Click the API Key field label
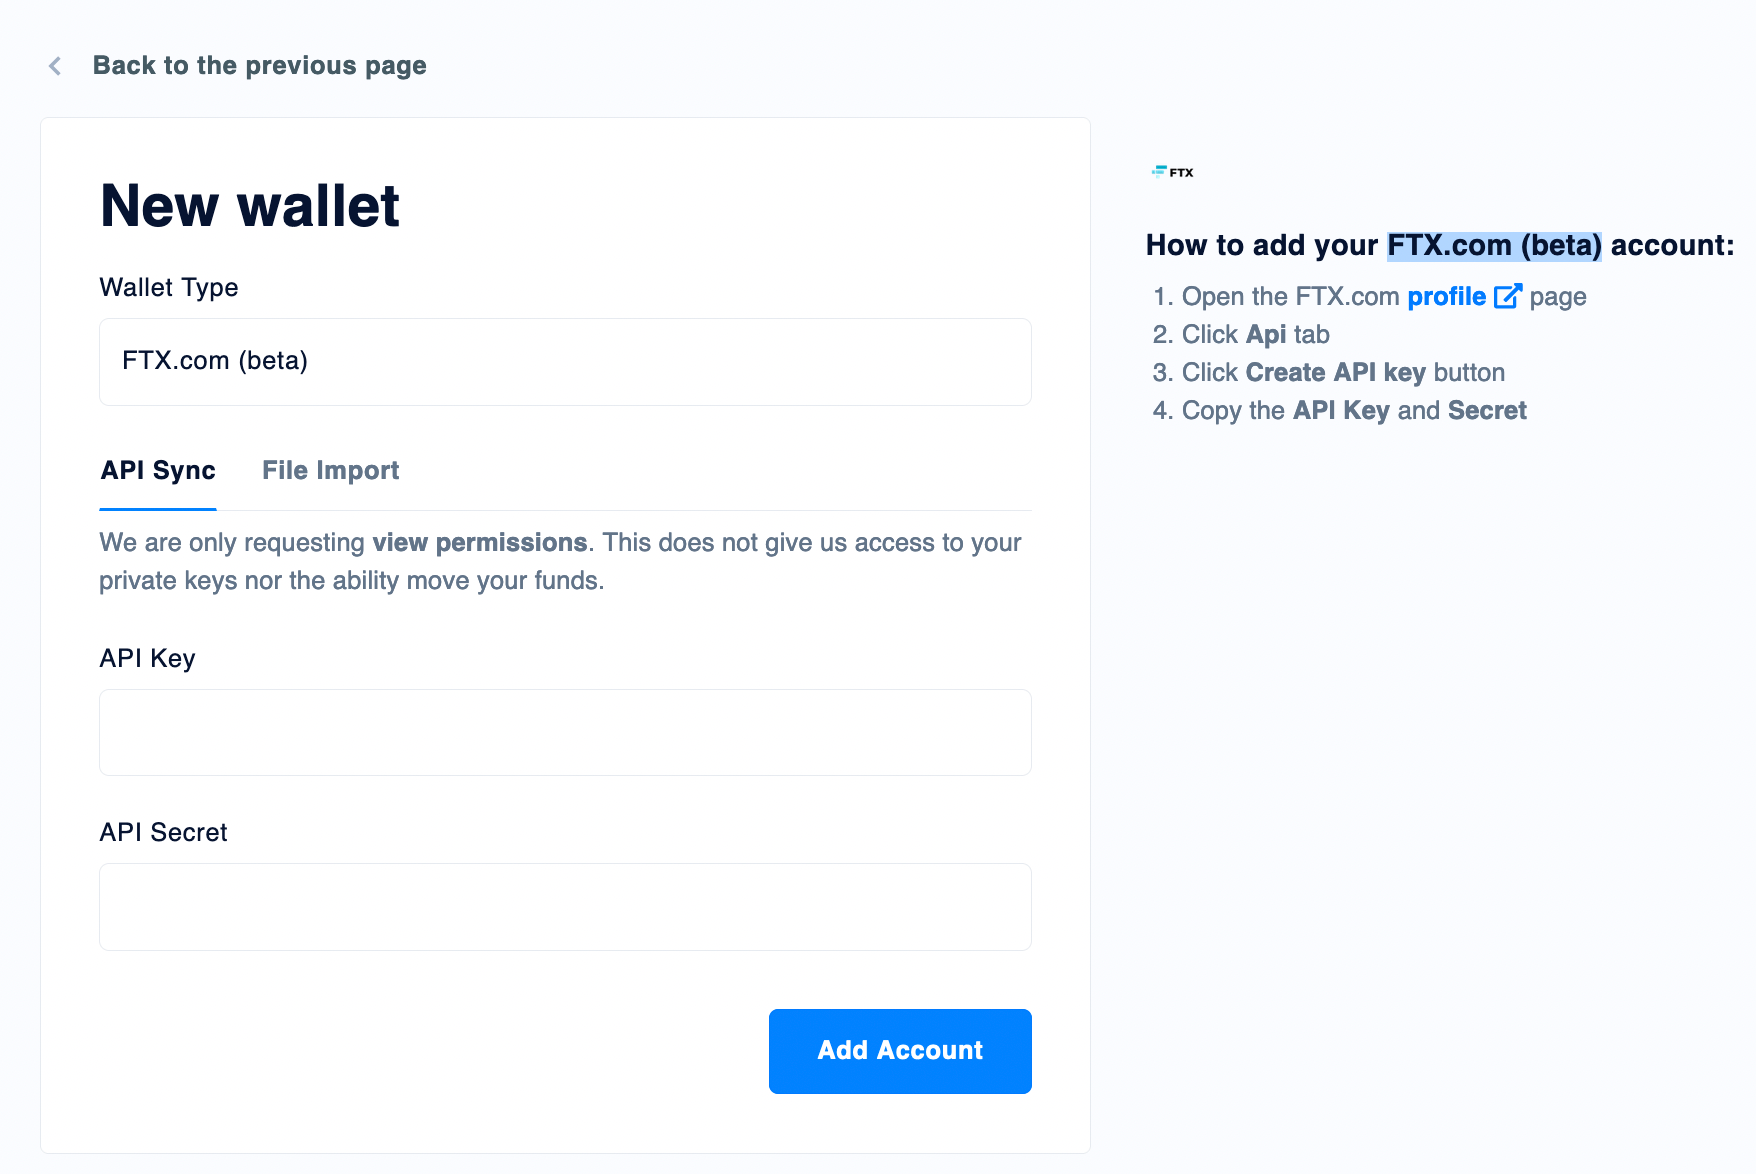Viewport: 1756px width, 1174px height. click(148, 658)
